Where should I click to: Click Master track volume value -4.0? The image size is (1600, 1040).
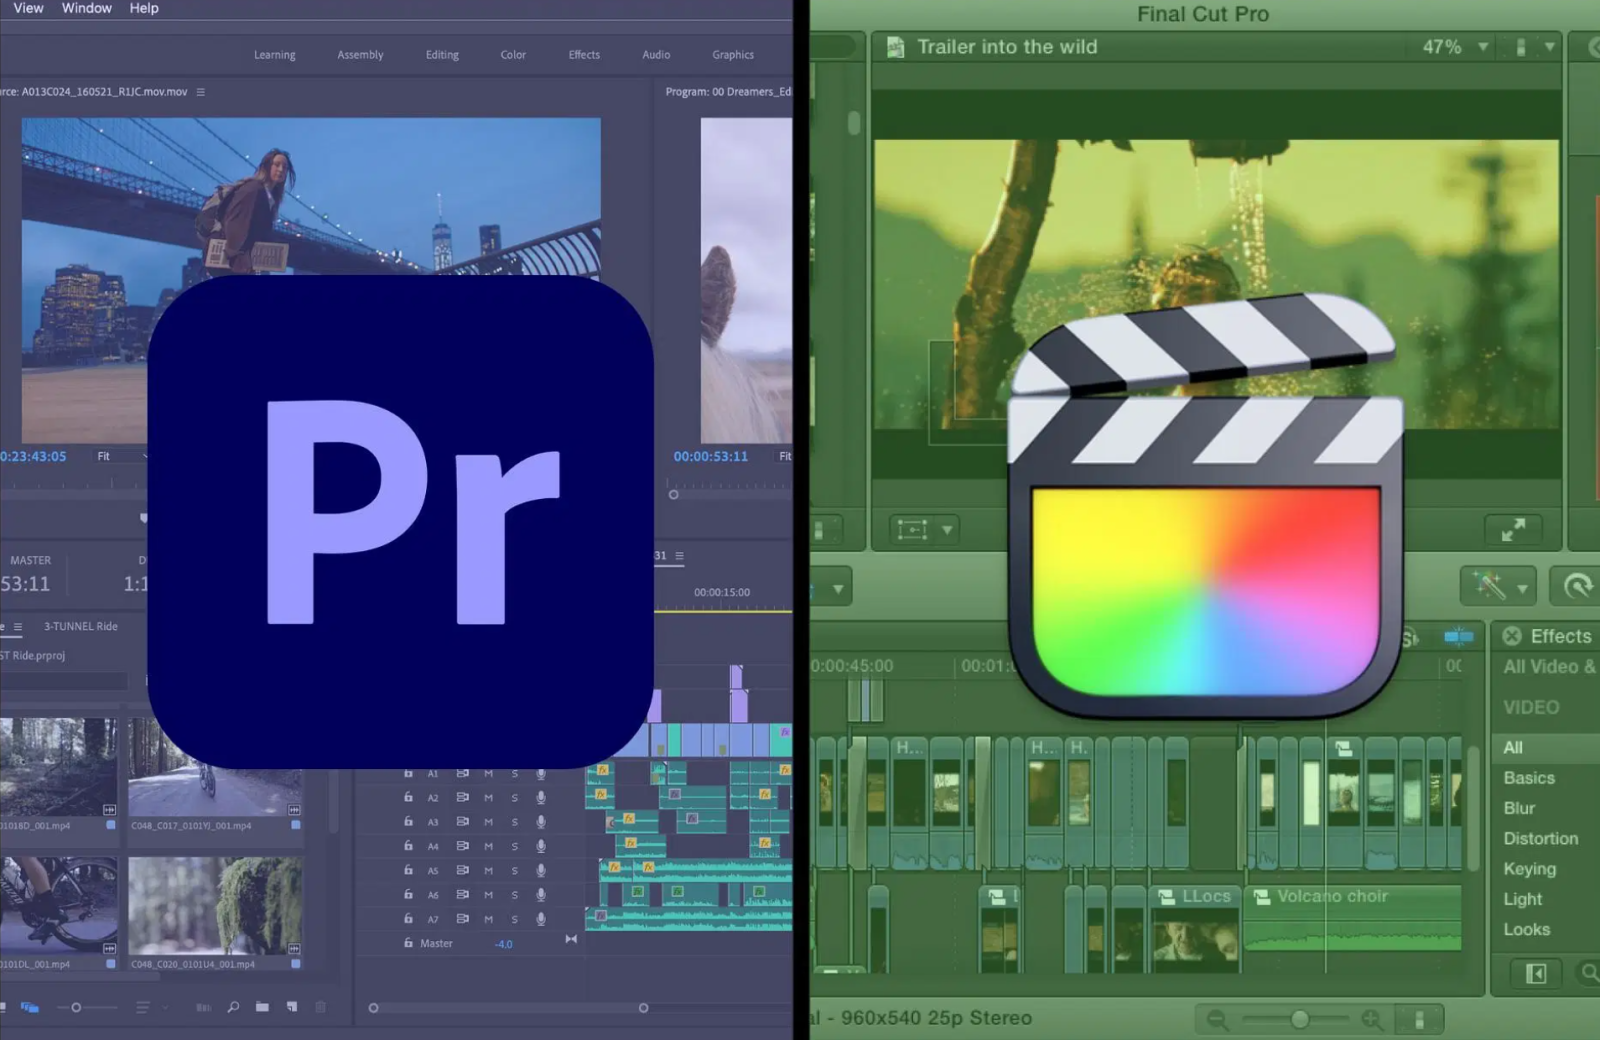click(503, 944)
